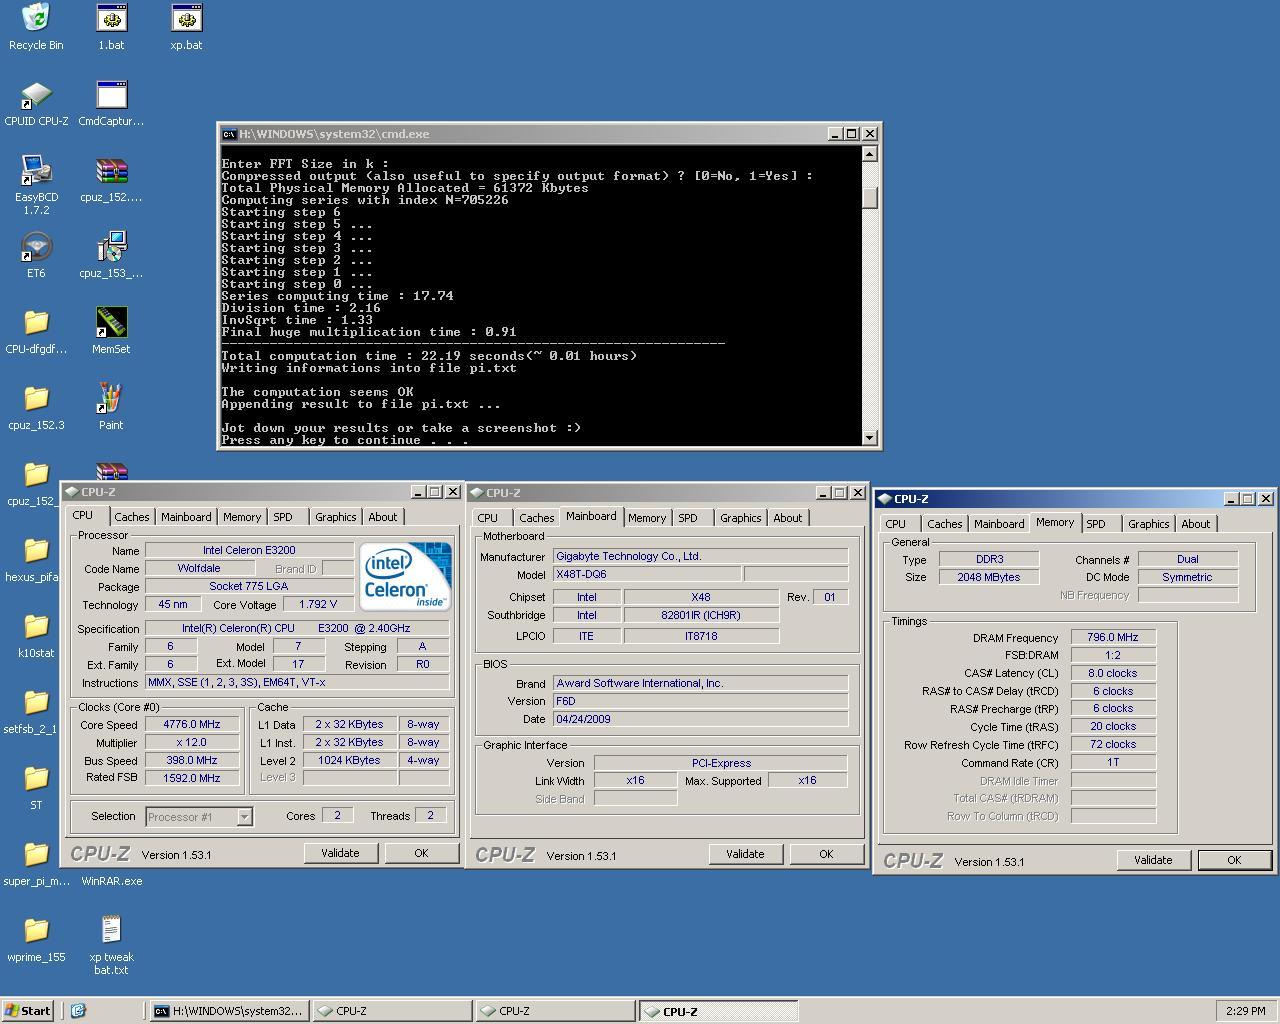The height and width of the screenshot is (1024, 1280).
Task: Click the Core Speed value 4776.0 MHz
Action: coord(192,724)
